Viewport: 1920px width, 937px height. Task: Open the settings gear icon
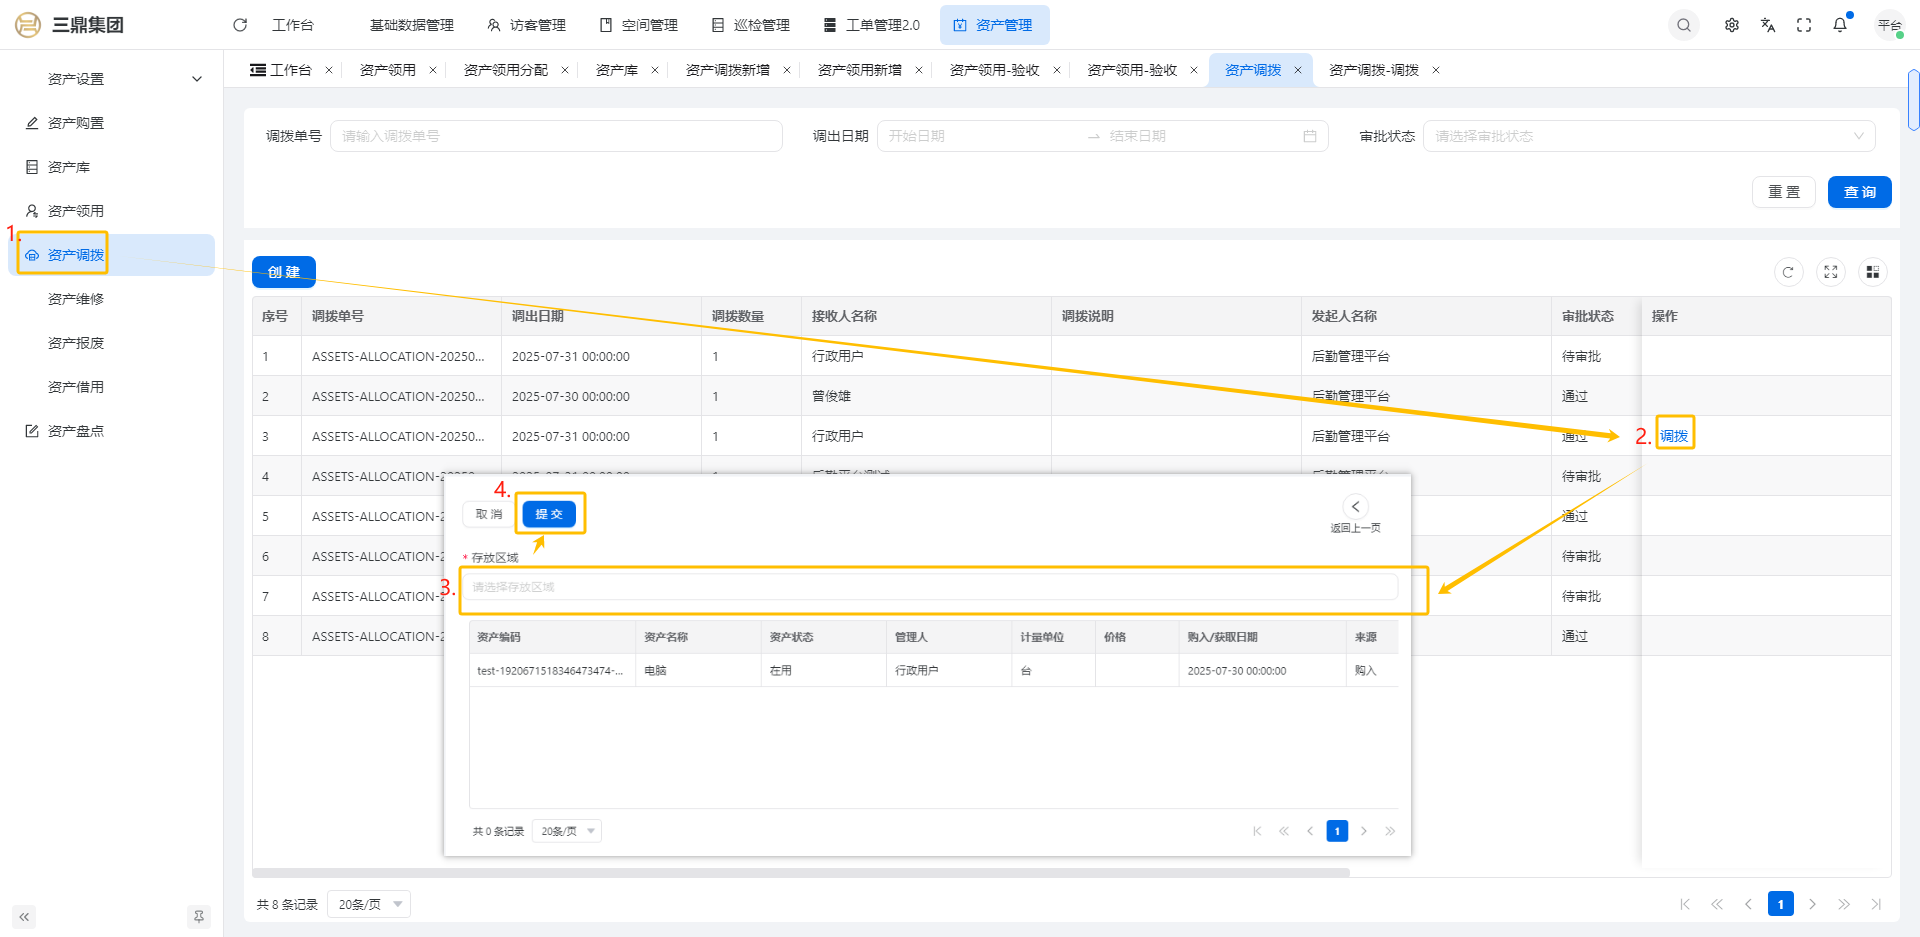[x=1732, y=25]
